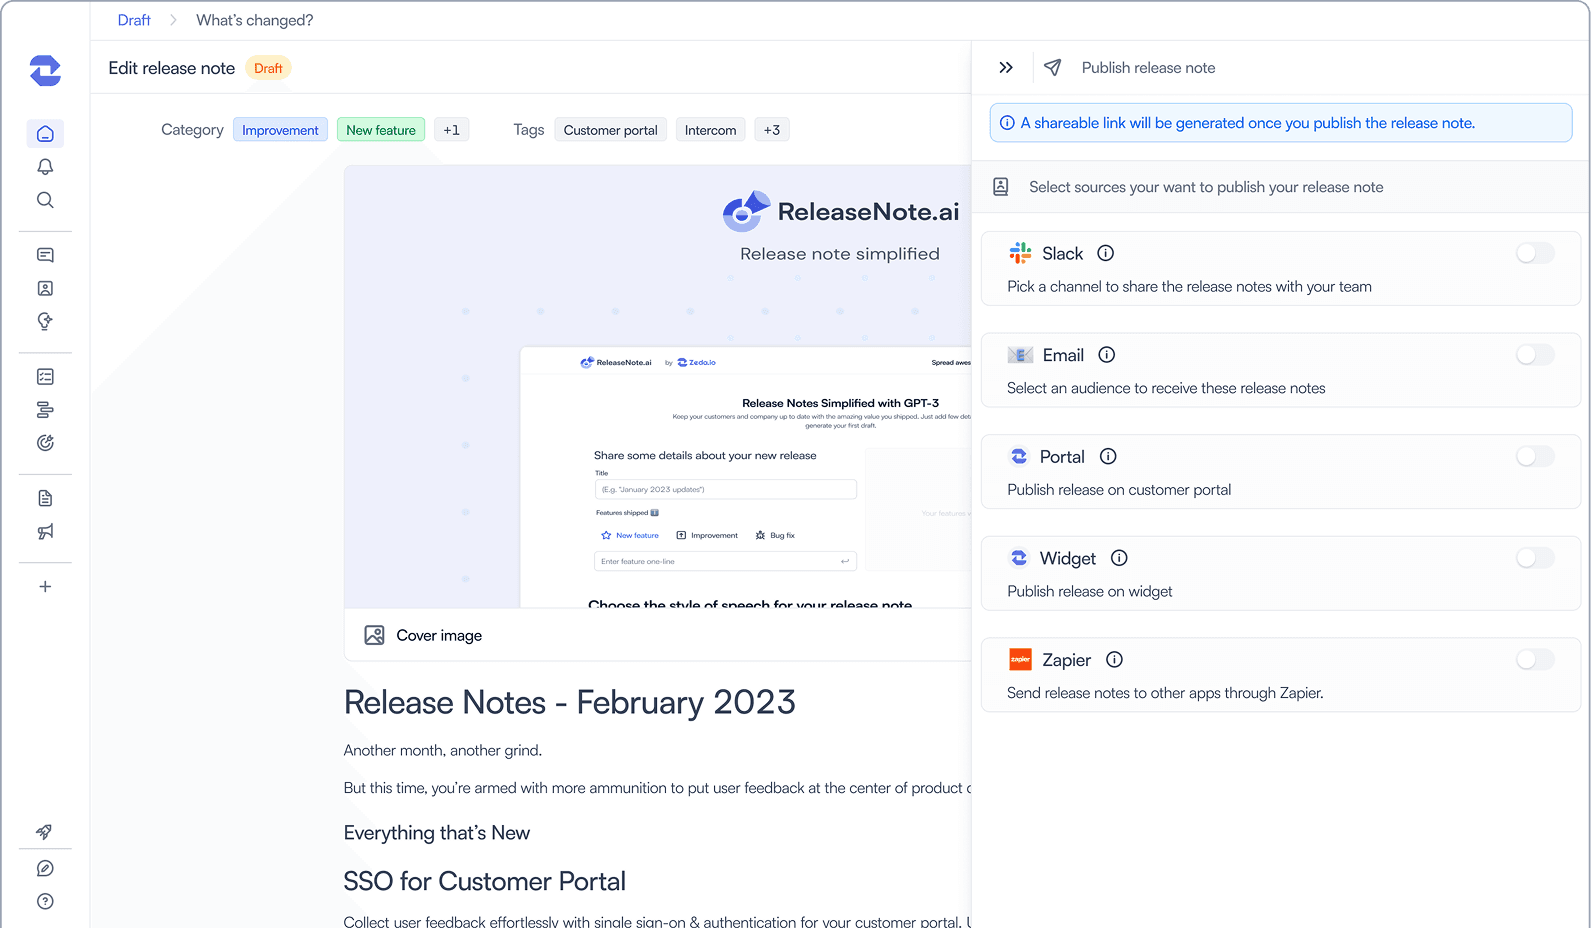Screen dimensions: 1591x928
Task: Click the search magnifier icon
Action: pyautogui.click(x=45, y=200)
